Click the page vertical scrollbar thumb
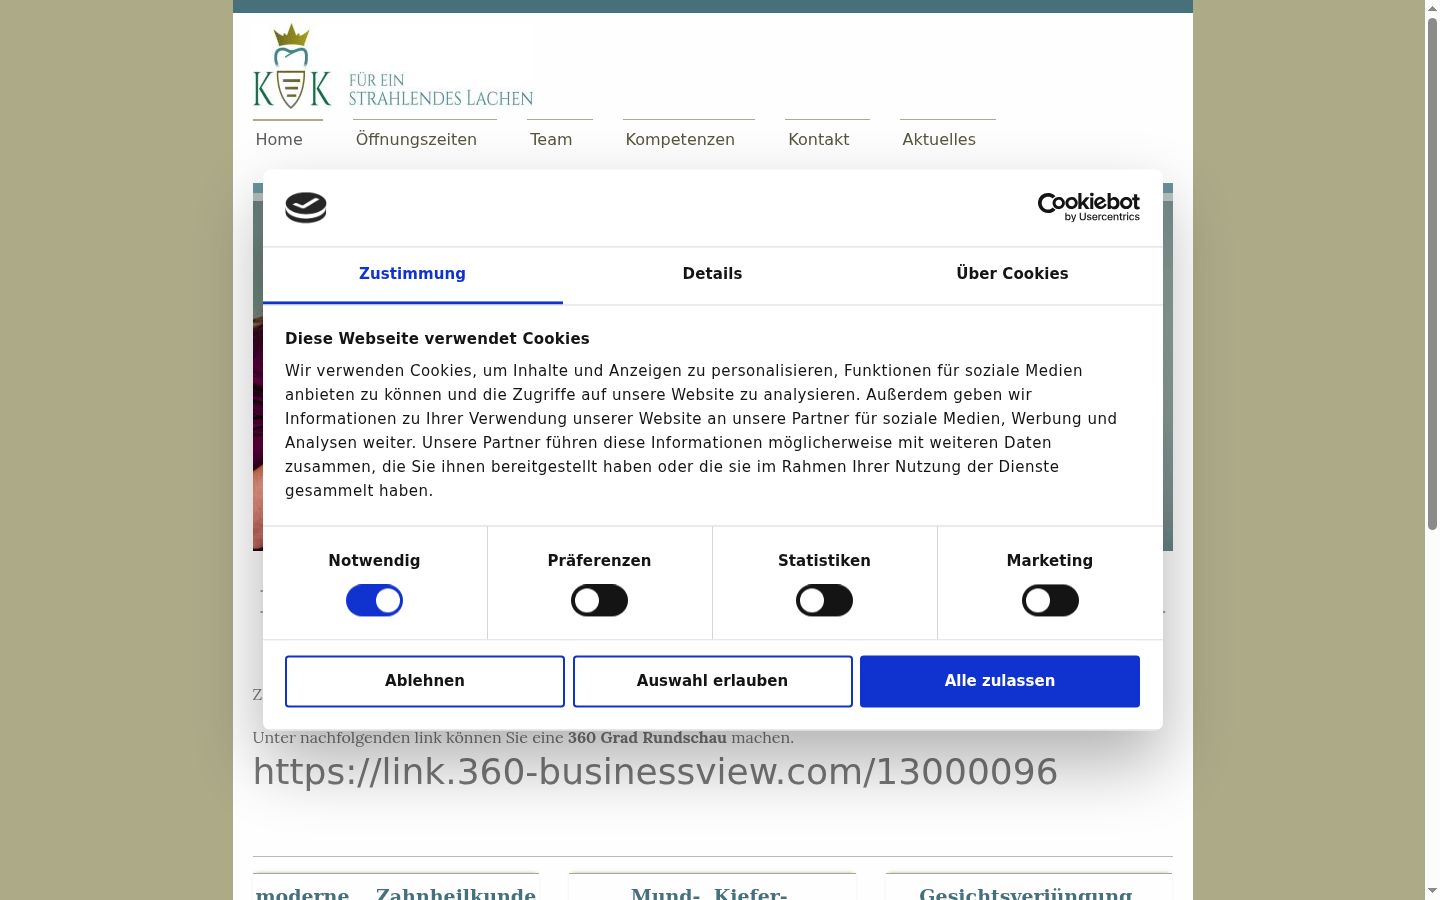Screen dimensions: 1440x900 1432,273
